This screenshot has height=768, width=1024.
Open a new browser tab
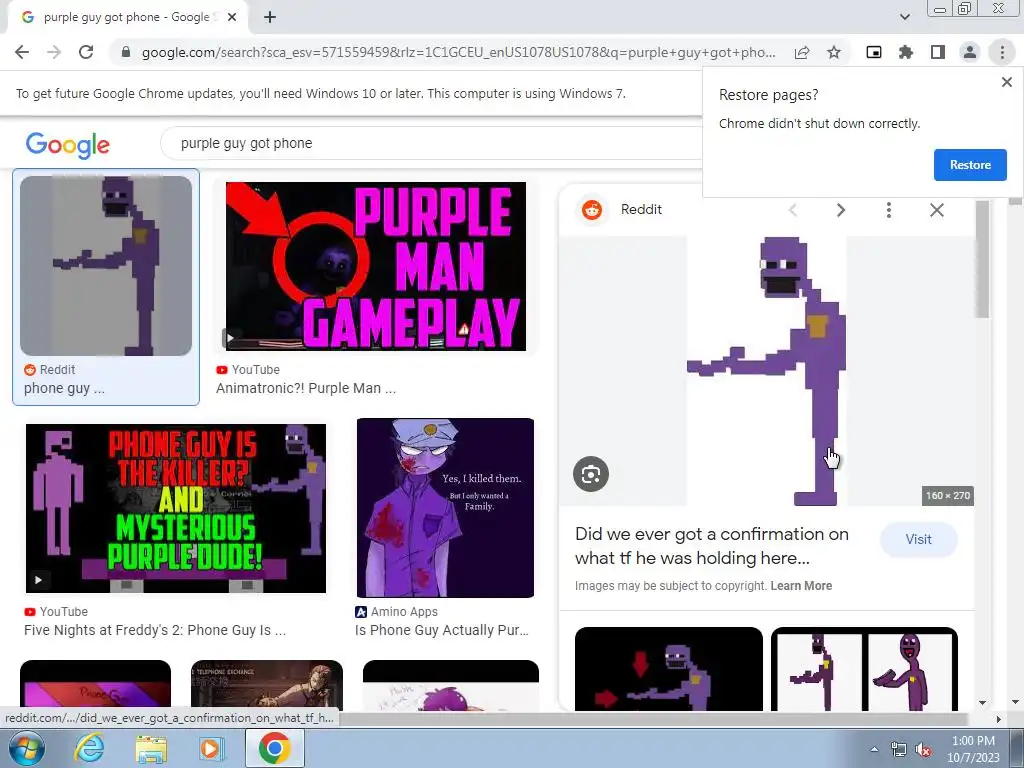tap(270, 18)
